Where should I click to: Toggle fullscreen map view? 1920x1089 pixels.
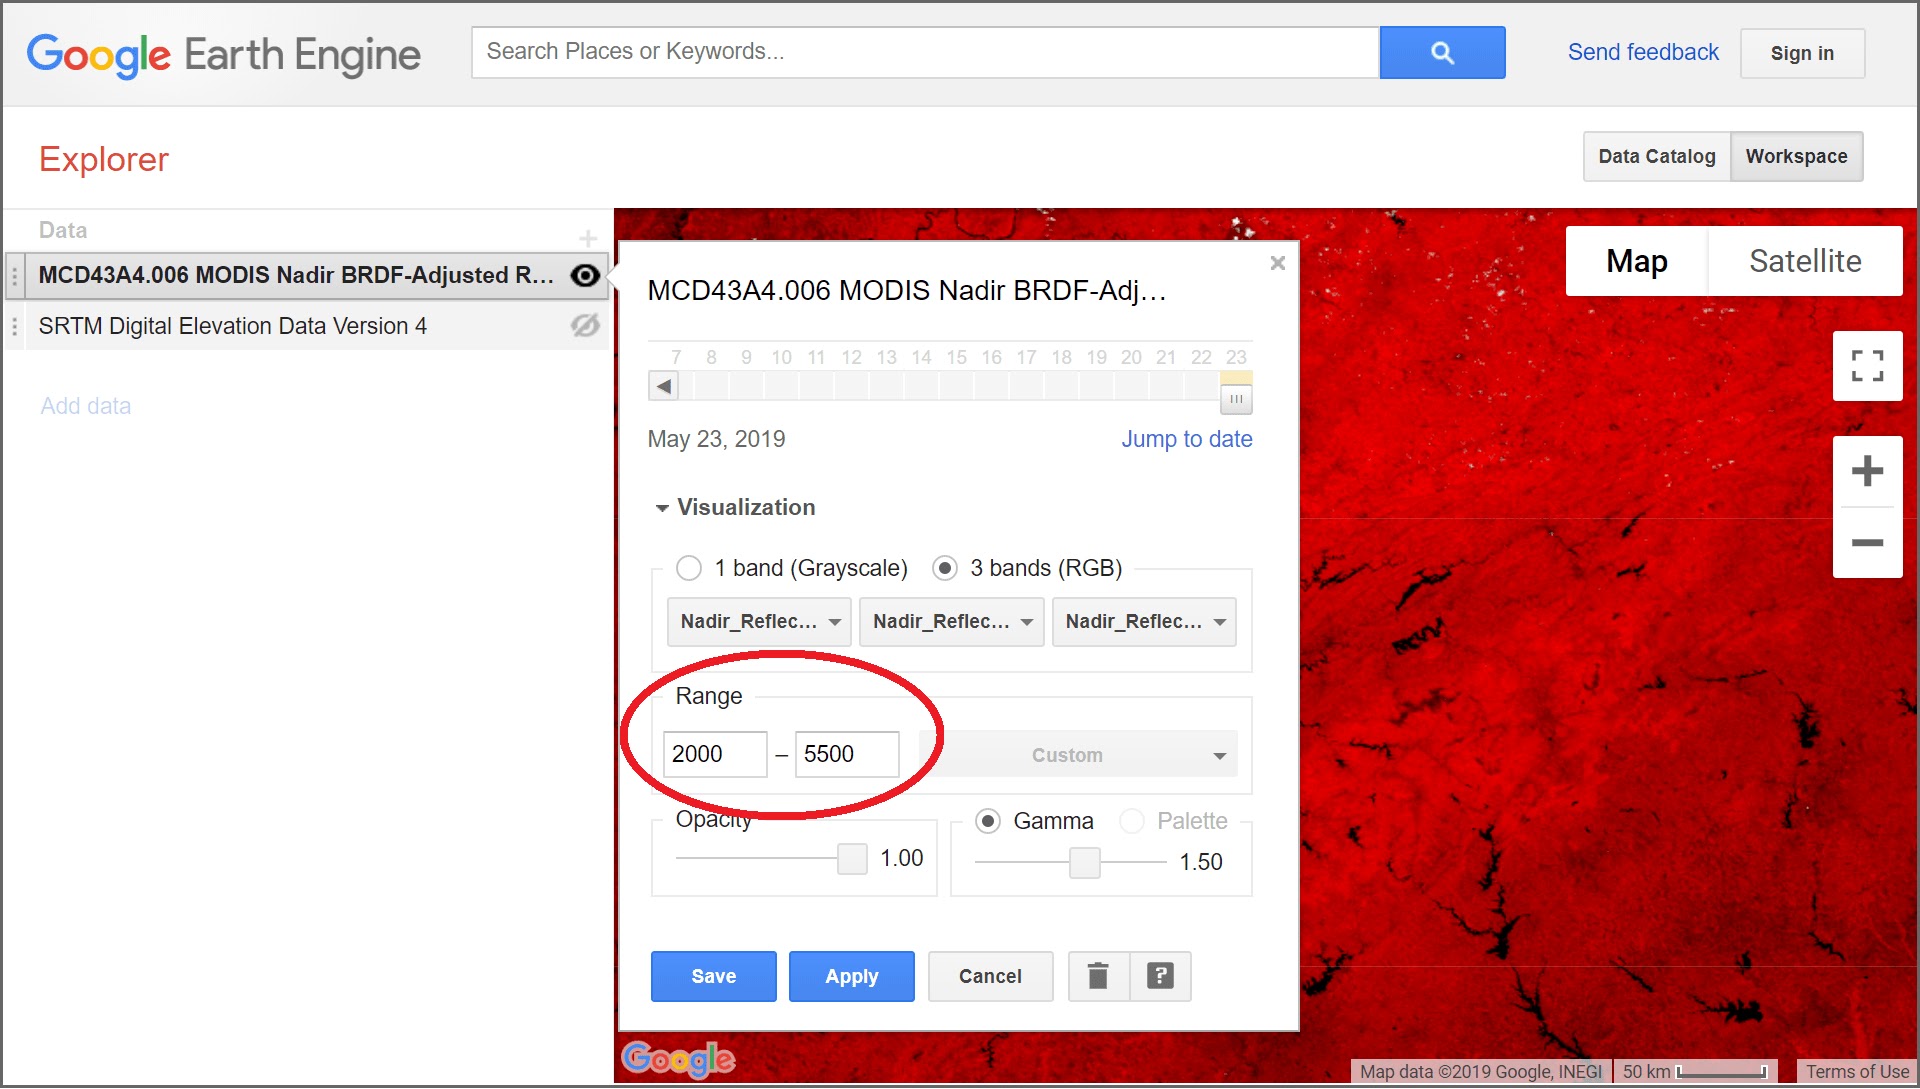(x=1867, y=366)
